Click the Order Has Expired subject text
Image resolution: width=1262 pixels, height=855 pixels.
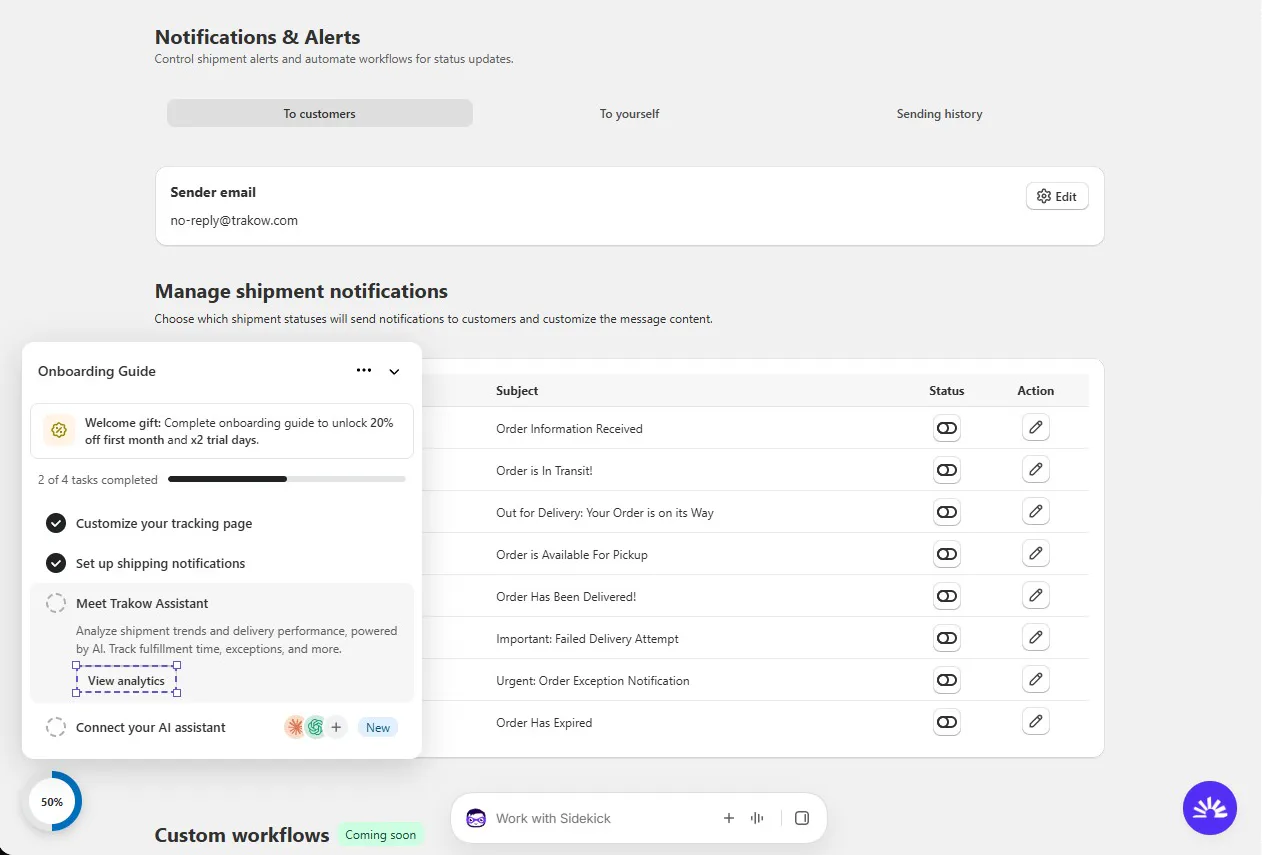(544, 722)
